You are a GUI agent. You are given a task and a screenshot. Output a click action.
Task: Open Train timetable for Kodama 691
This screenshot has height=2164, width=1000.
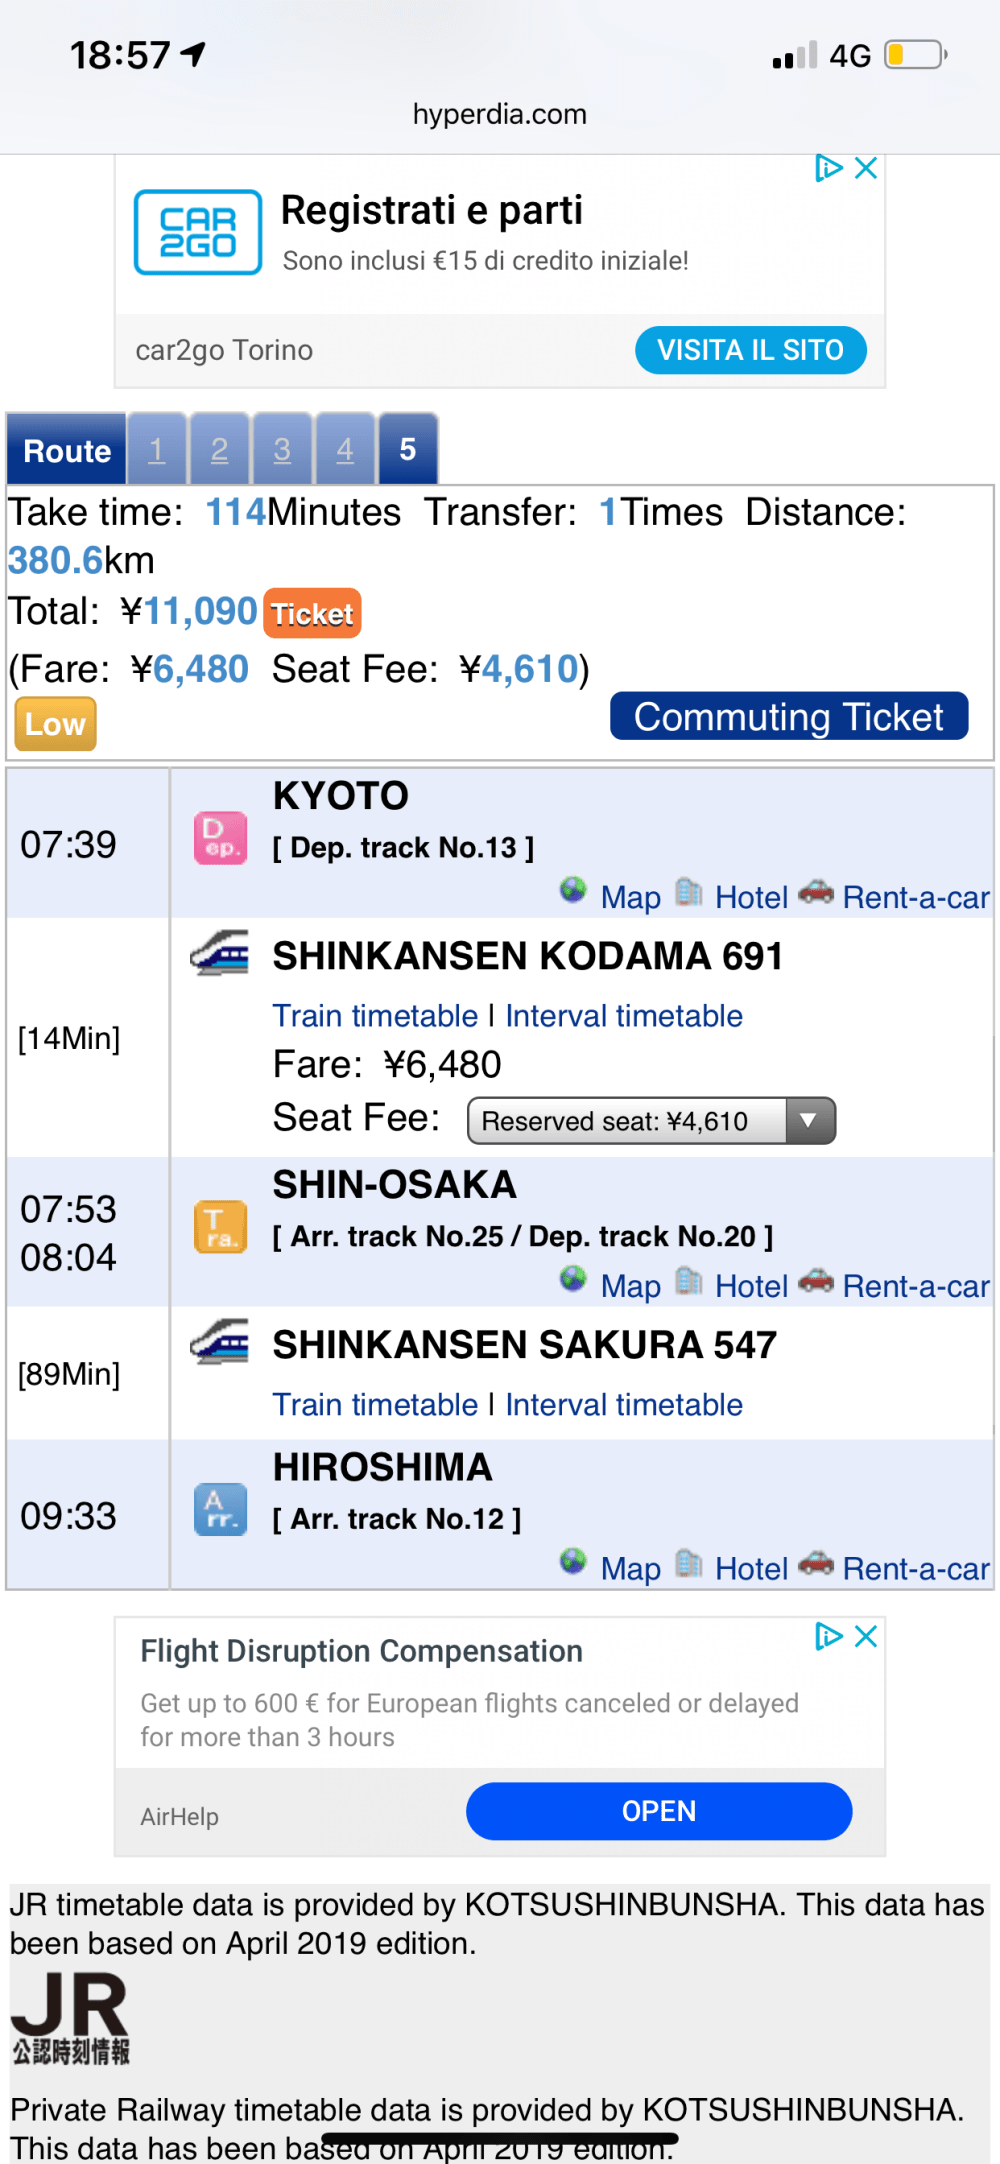tap(375, 1016)
